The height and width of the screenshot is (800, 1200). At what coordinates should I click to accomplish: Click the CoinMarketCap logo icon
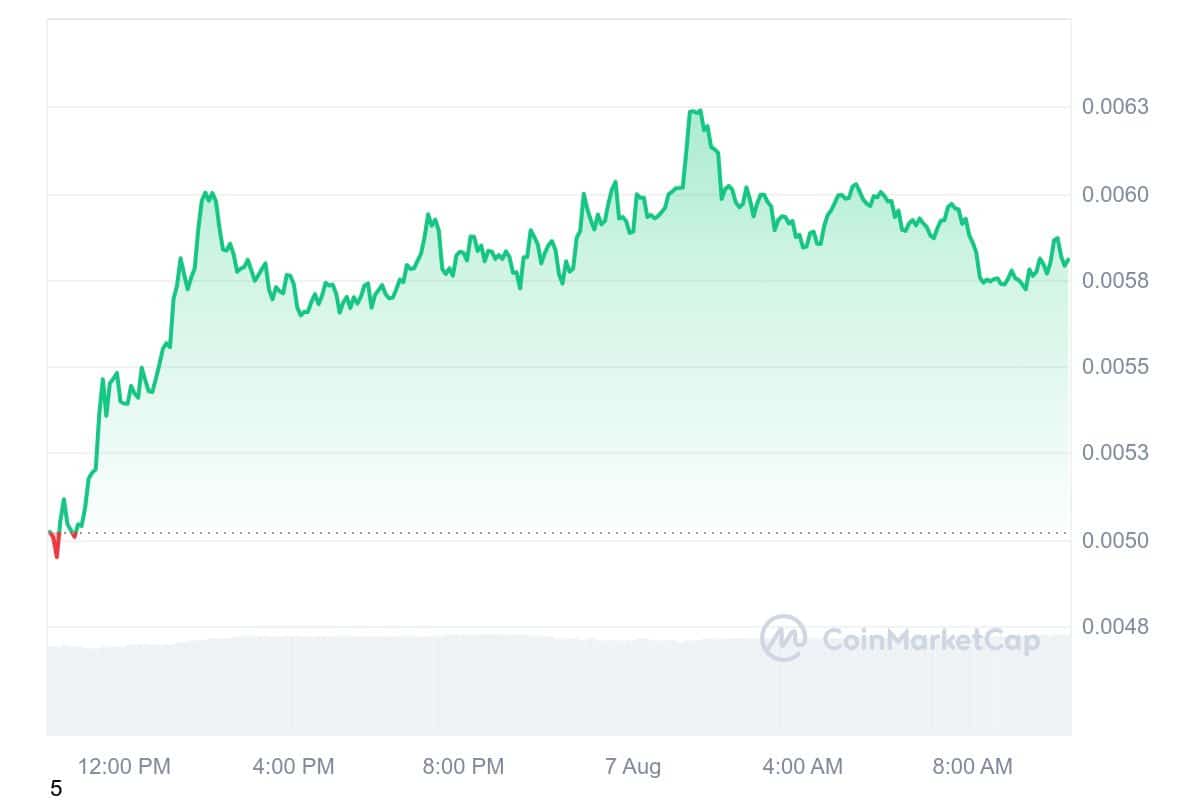(783, 638)
